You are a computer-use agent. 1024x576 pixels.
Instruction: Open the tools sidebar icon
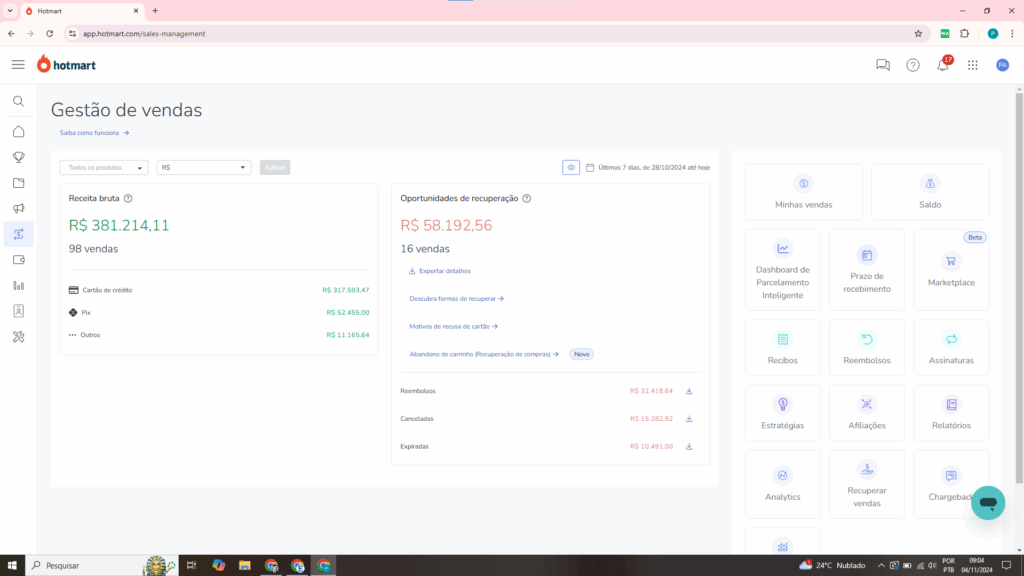coord(18,337)
